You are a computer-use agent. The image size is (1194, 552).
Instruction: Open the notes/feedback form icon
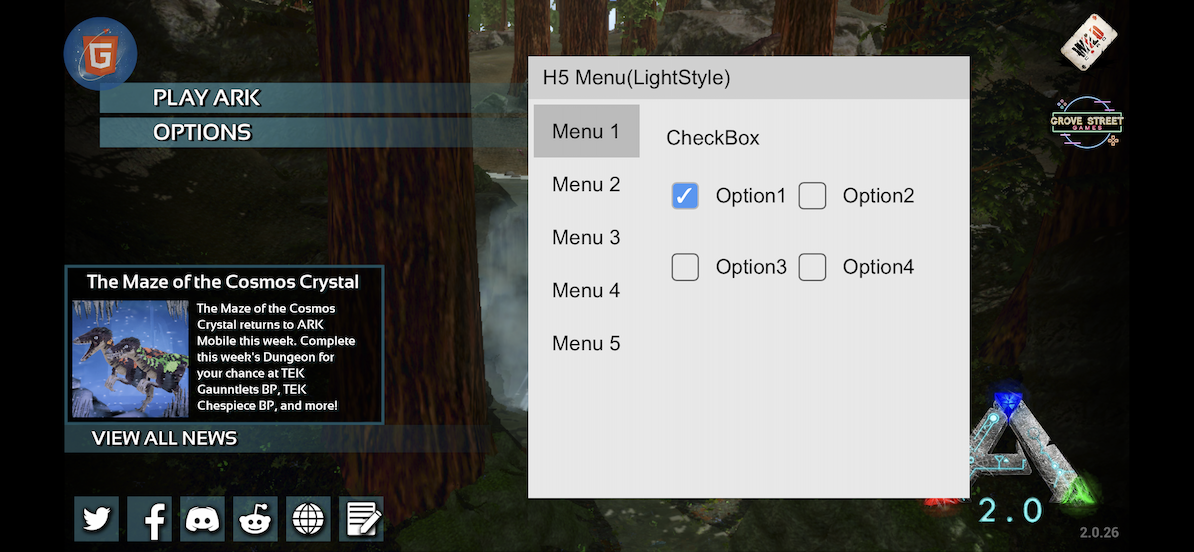tap(361, 519)
